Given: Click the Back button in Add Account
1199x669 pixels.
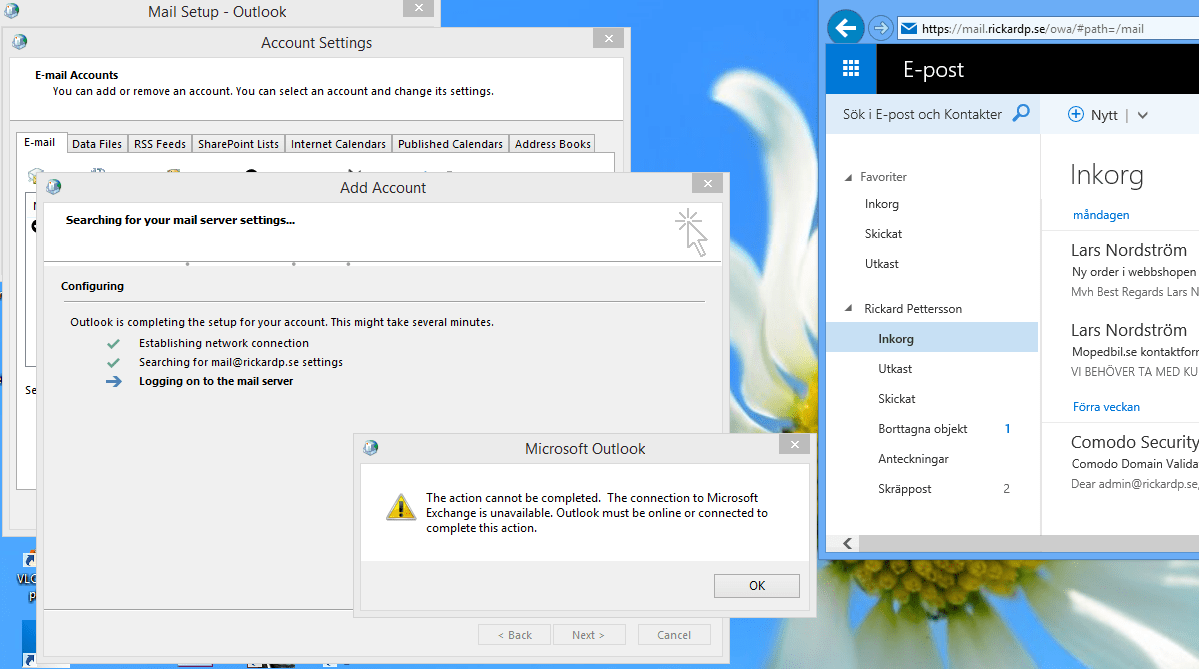Looking at the screenshot, I should click(x=515, y=635).
